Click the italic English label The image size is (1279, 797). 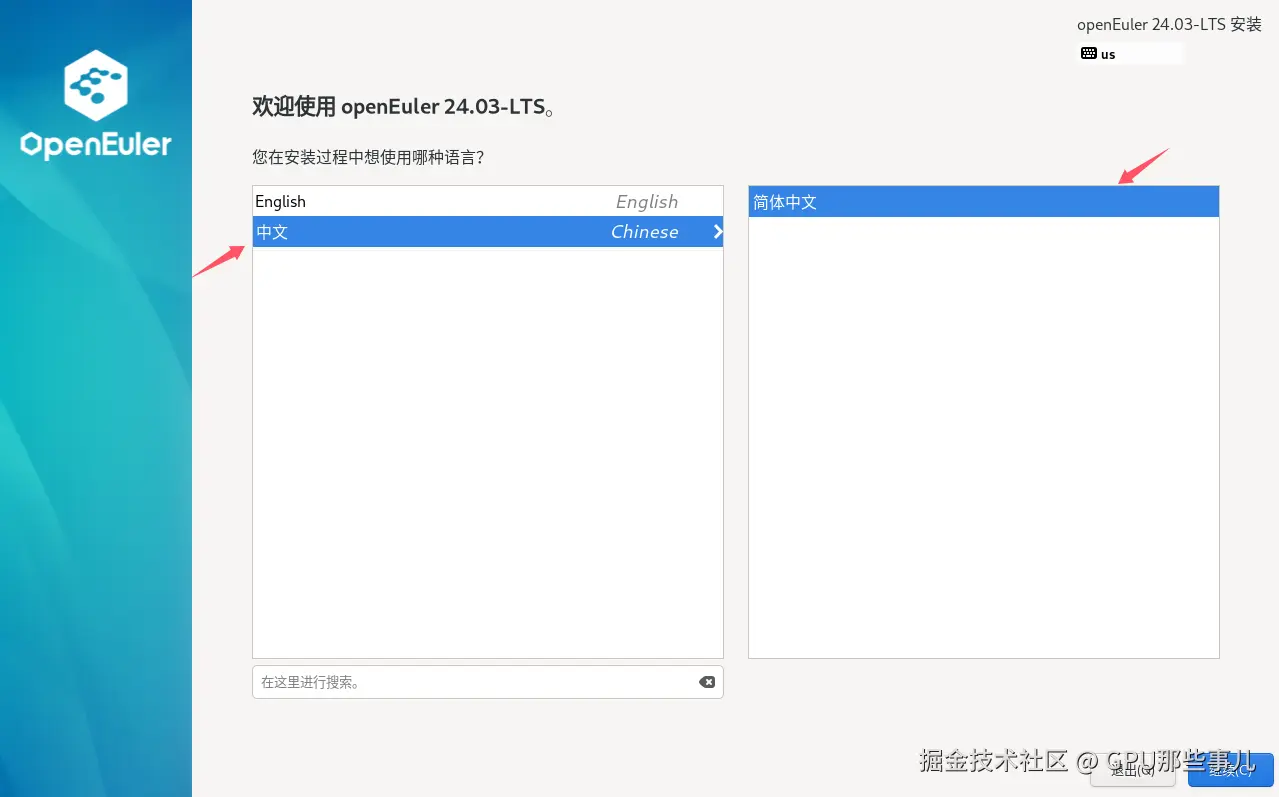tap(646, 201)
